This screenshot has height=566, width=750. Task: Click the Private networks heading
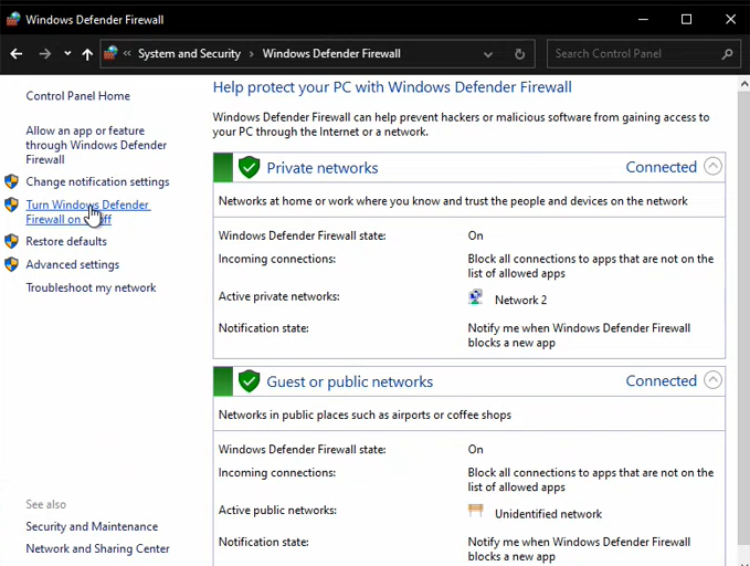click(322, 168)
